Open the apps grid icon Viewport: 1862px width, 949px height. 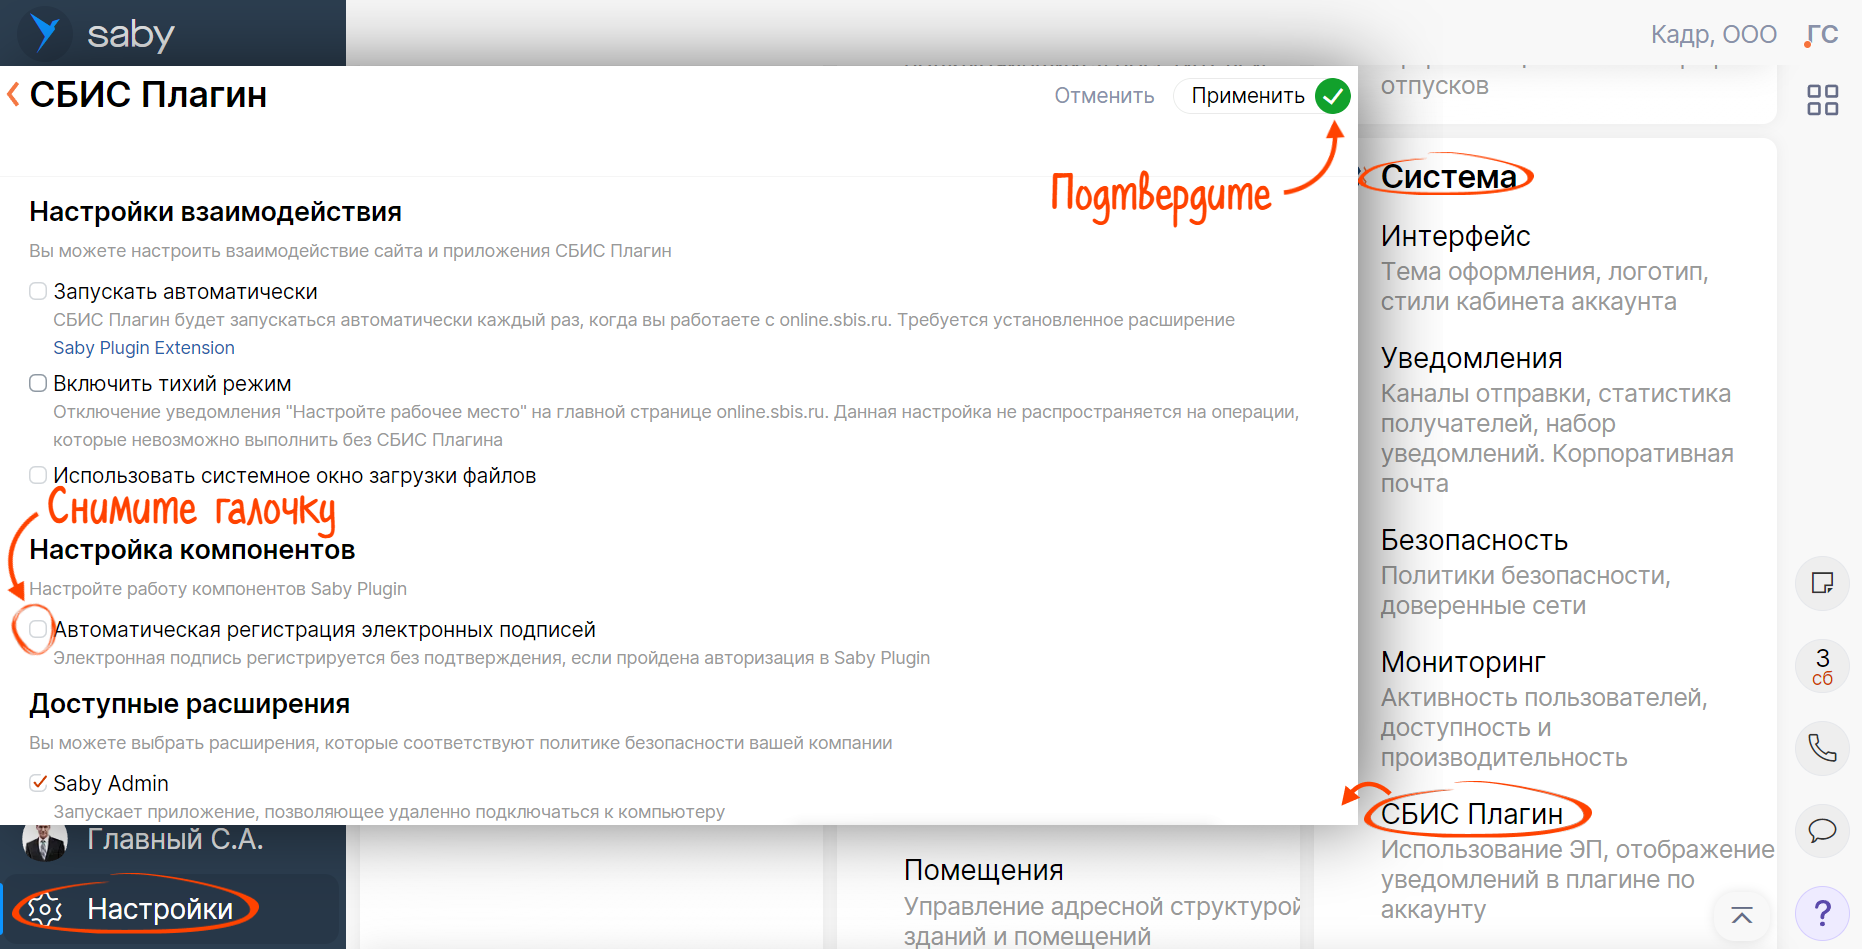point(1822,100)
